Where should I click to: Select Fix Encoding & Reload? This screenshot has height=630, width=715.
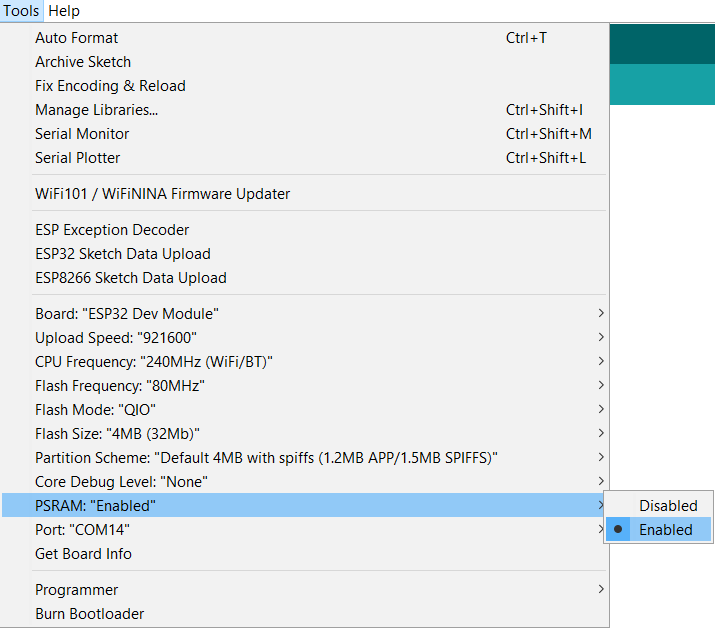point(110,86)
